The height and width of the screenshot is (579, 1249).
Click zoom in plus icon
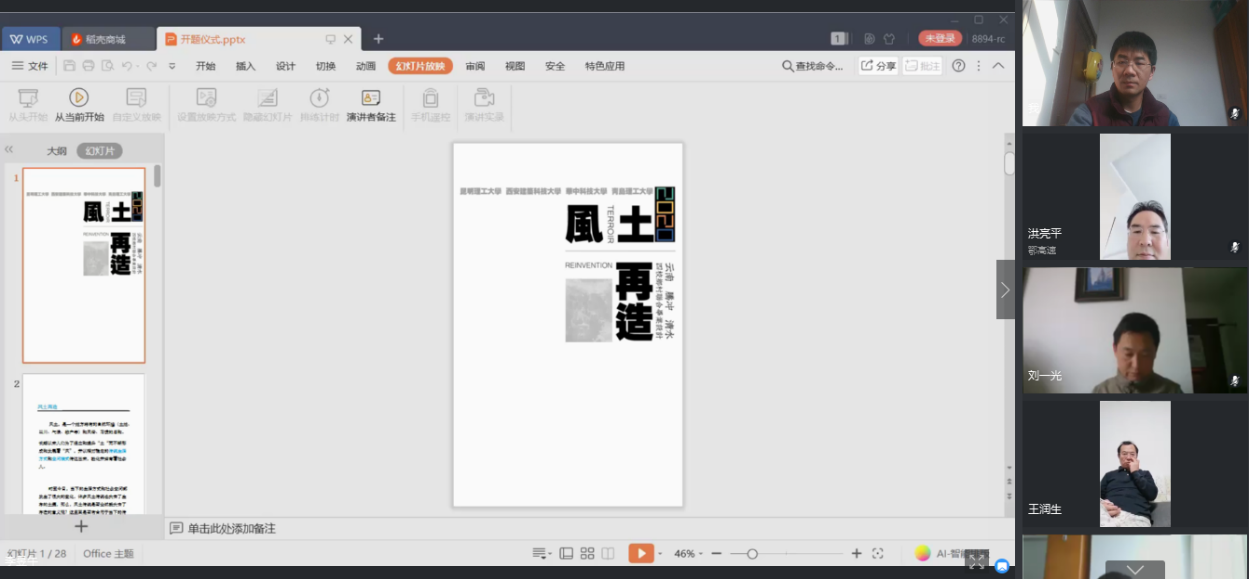856,553
